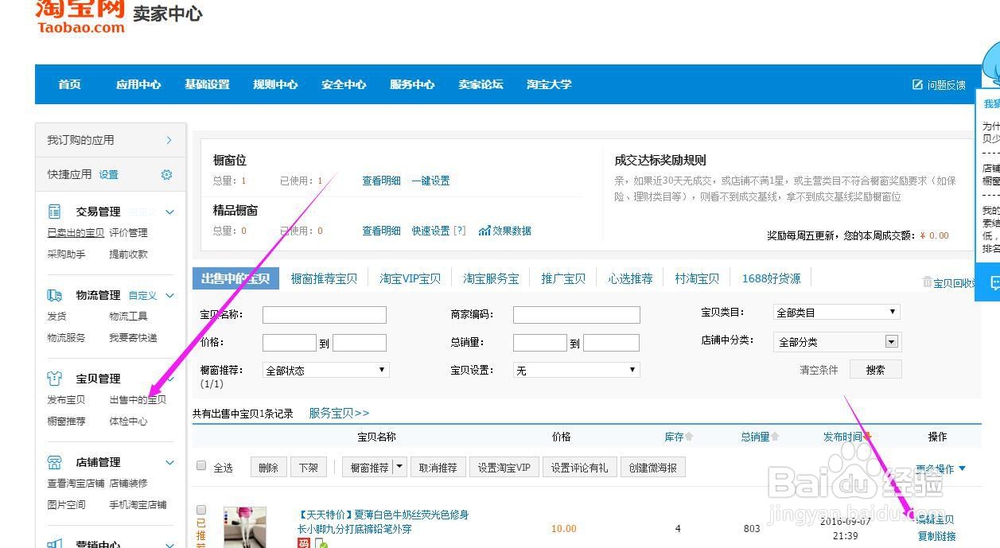1000x548 pixels.
Task: Click the red badge under product title
Action: click(304, 543)
